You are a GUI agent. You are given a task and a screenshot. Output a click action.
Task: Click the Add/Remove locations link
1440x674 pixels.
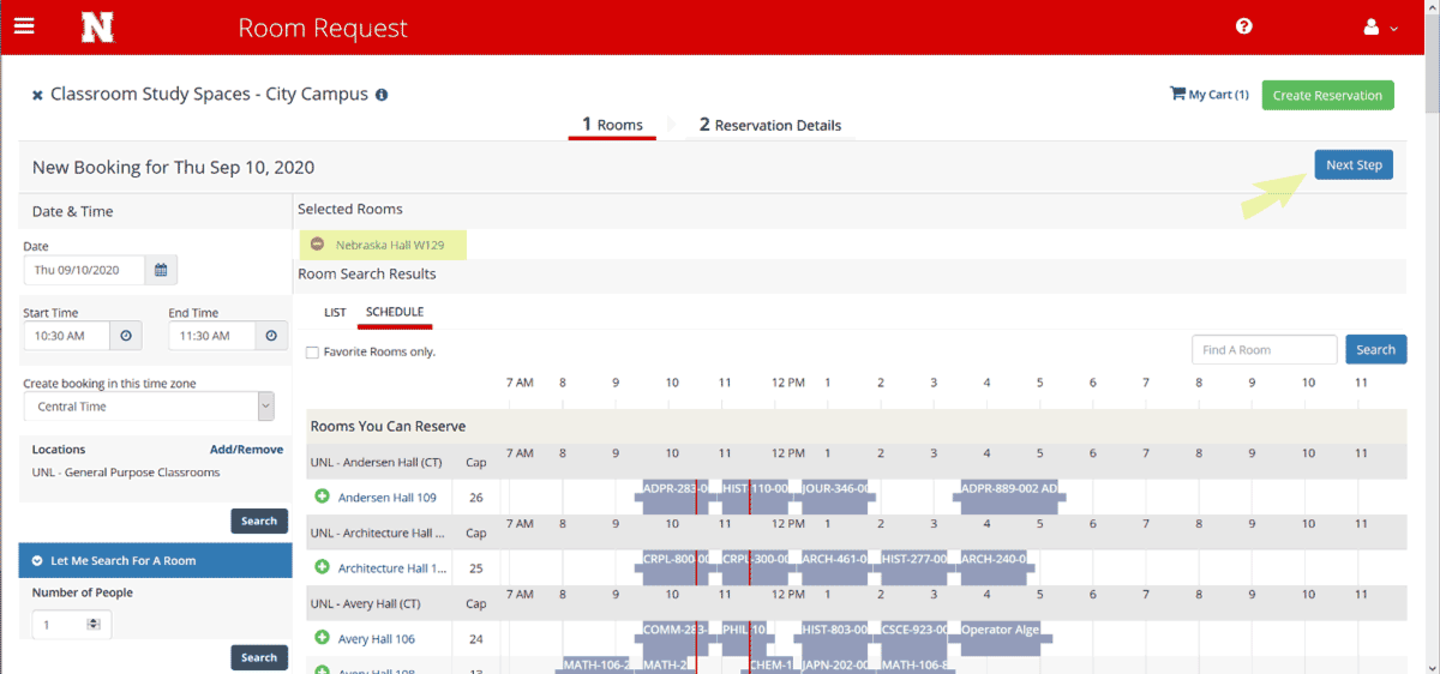246,450
